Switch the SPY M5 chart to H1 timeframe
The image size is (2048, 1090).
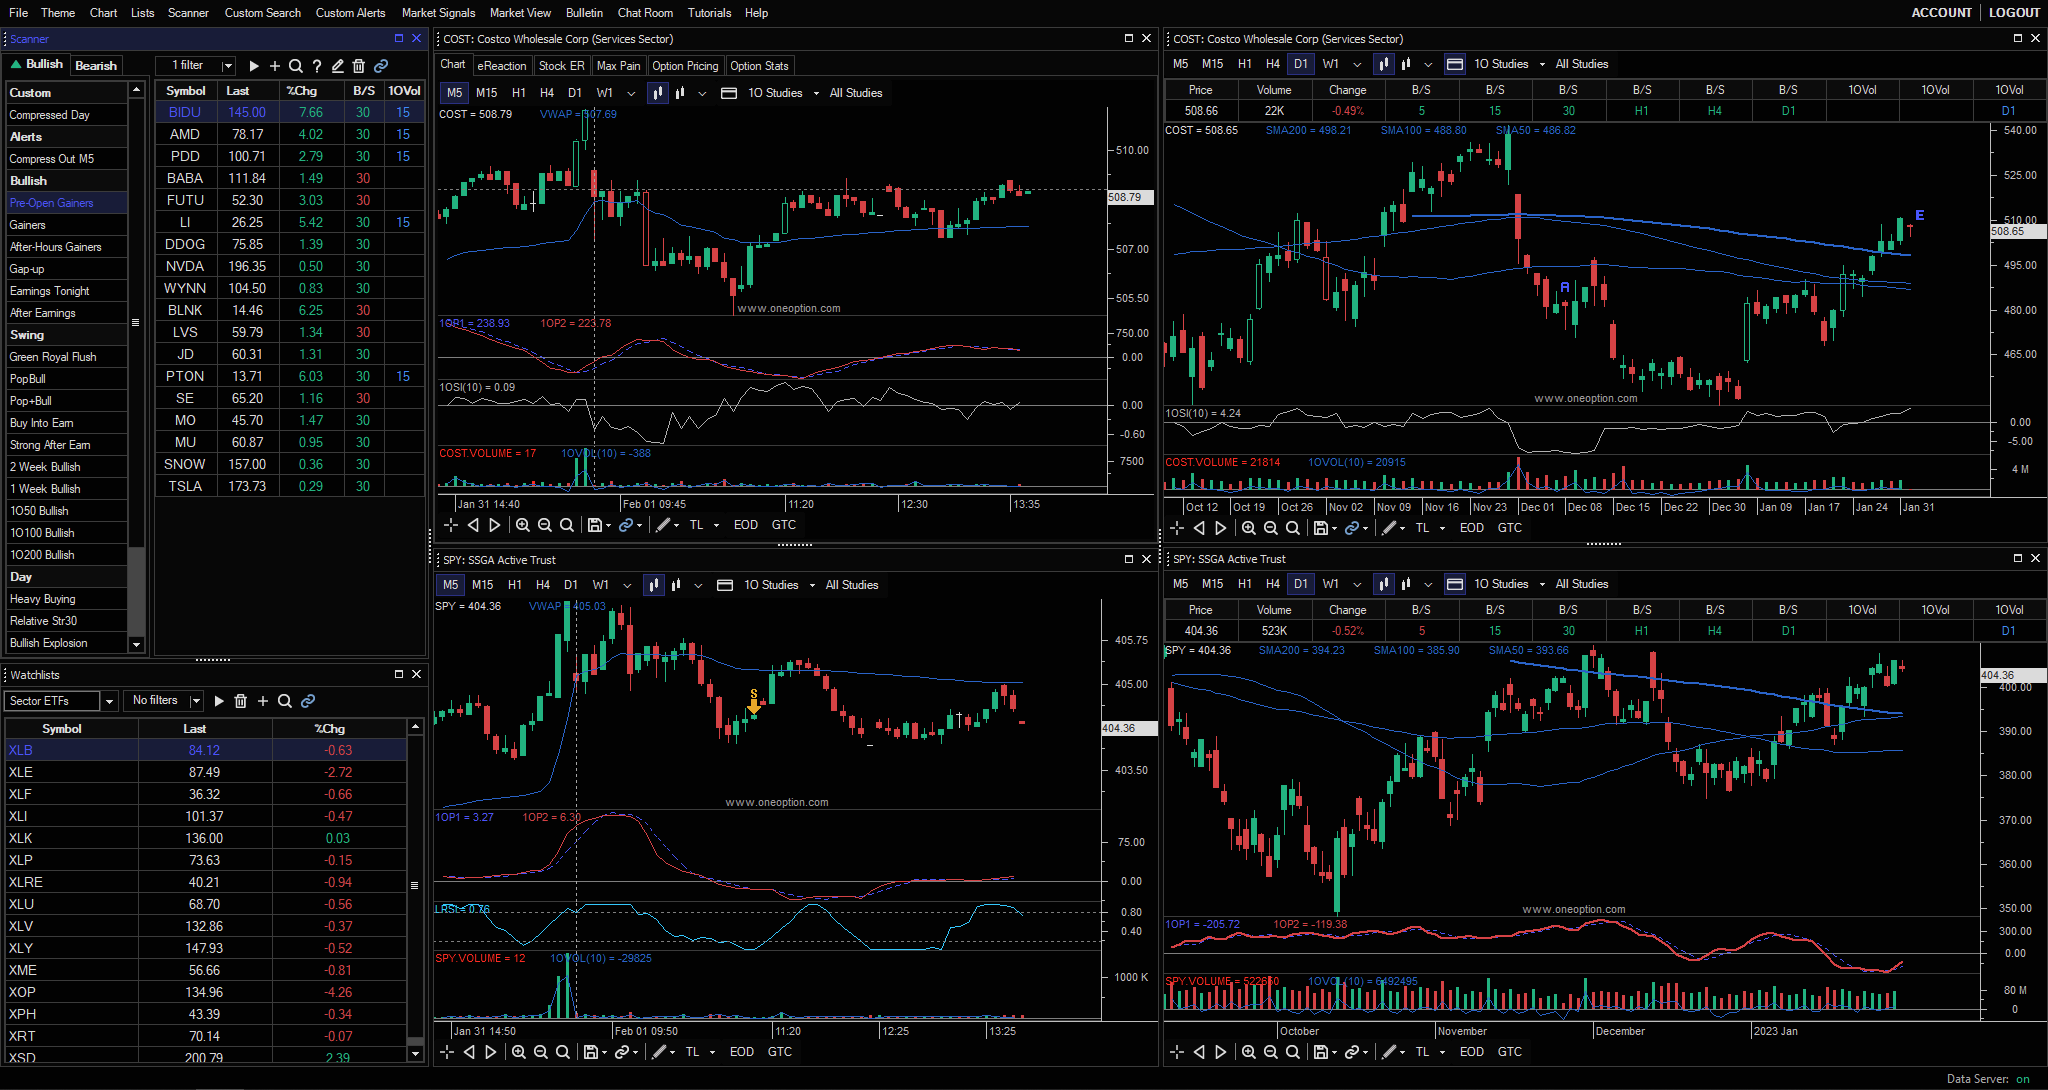coord(515,585)
